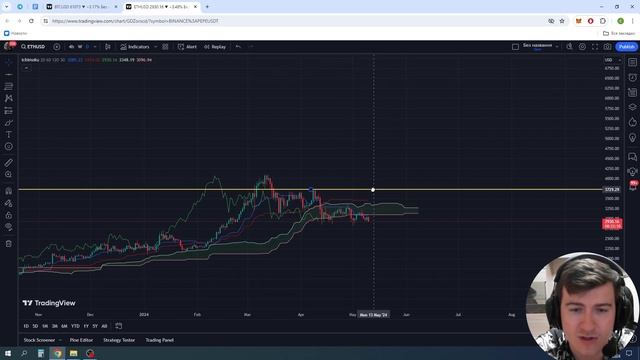The height and width of the screenshot is (360, 640).
Task: Toggle fullscreen mode
Action: (595, 47)
